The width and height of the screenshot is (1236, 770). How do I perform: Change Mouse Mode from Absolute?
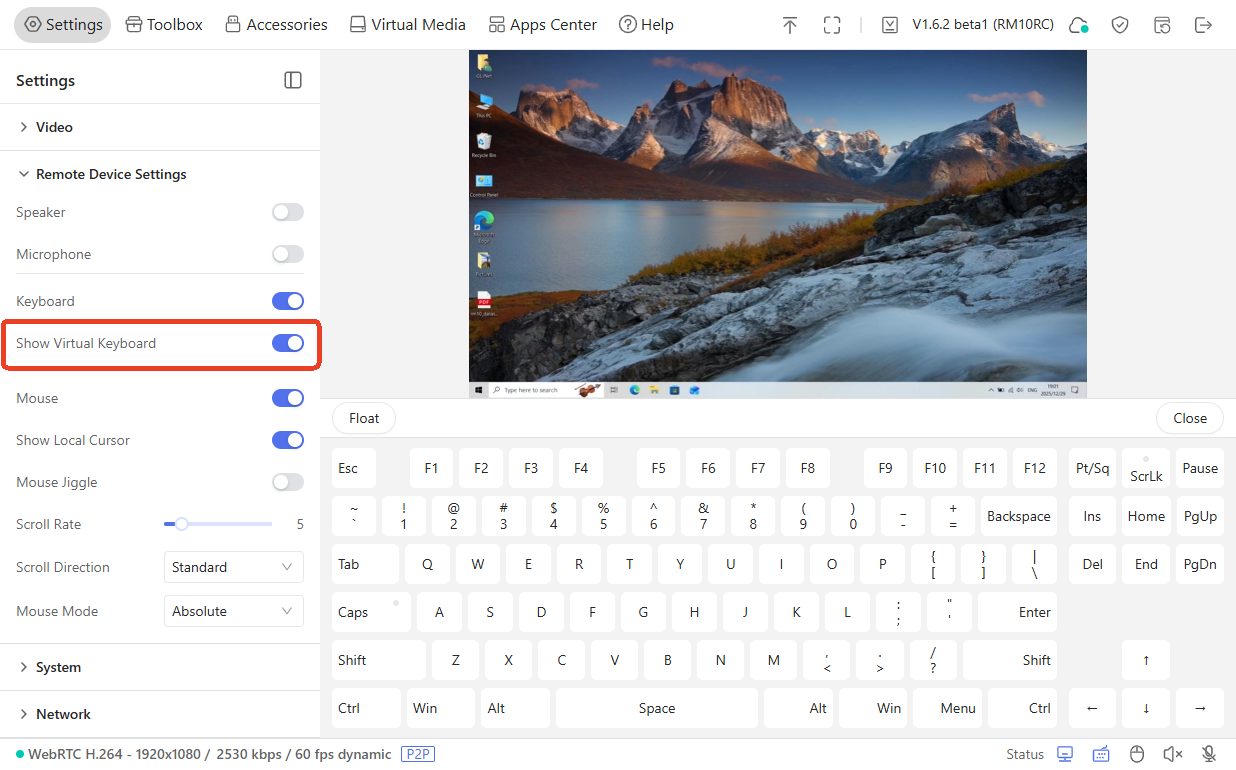tap(233, 611)
